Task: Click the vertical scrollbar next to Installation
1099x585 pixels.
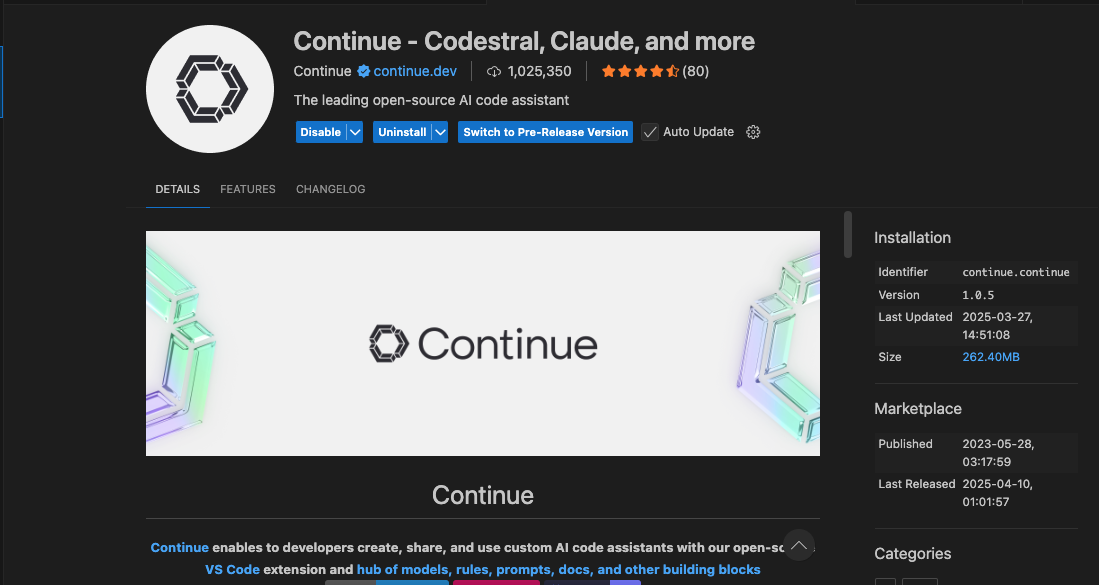Action: pos(847,235)
